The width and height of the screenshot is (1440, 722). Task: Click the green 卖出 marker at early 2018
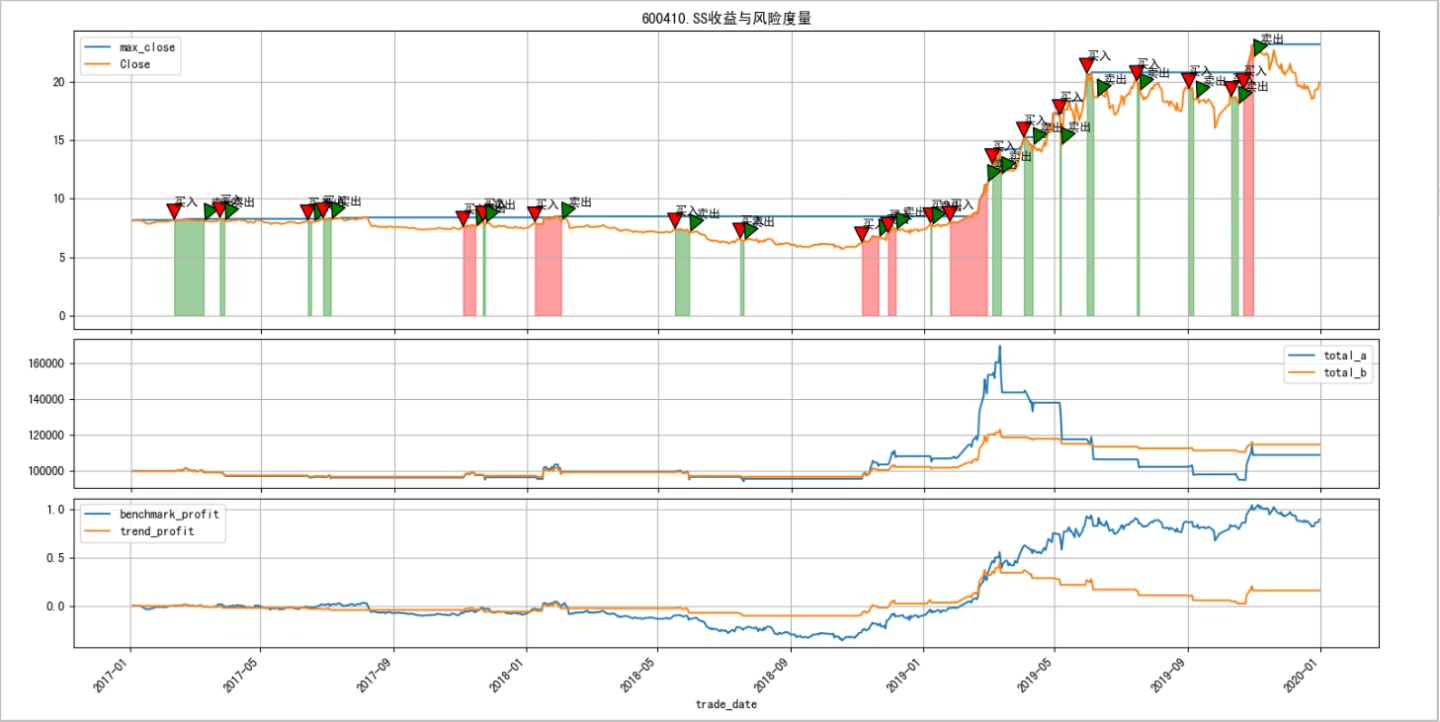point(568,210)
